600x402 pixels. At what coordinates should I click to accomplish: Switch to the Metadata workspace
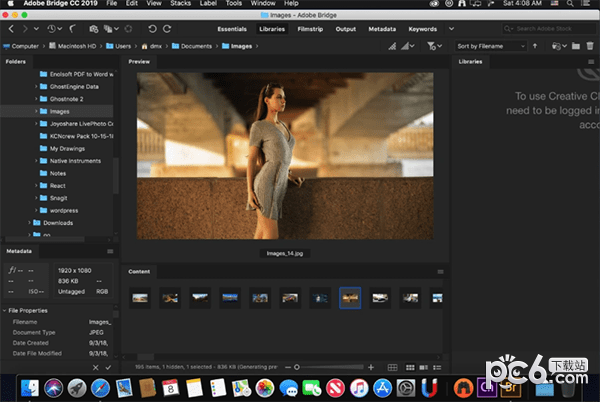pyautogui.click(x=382, y=29)
